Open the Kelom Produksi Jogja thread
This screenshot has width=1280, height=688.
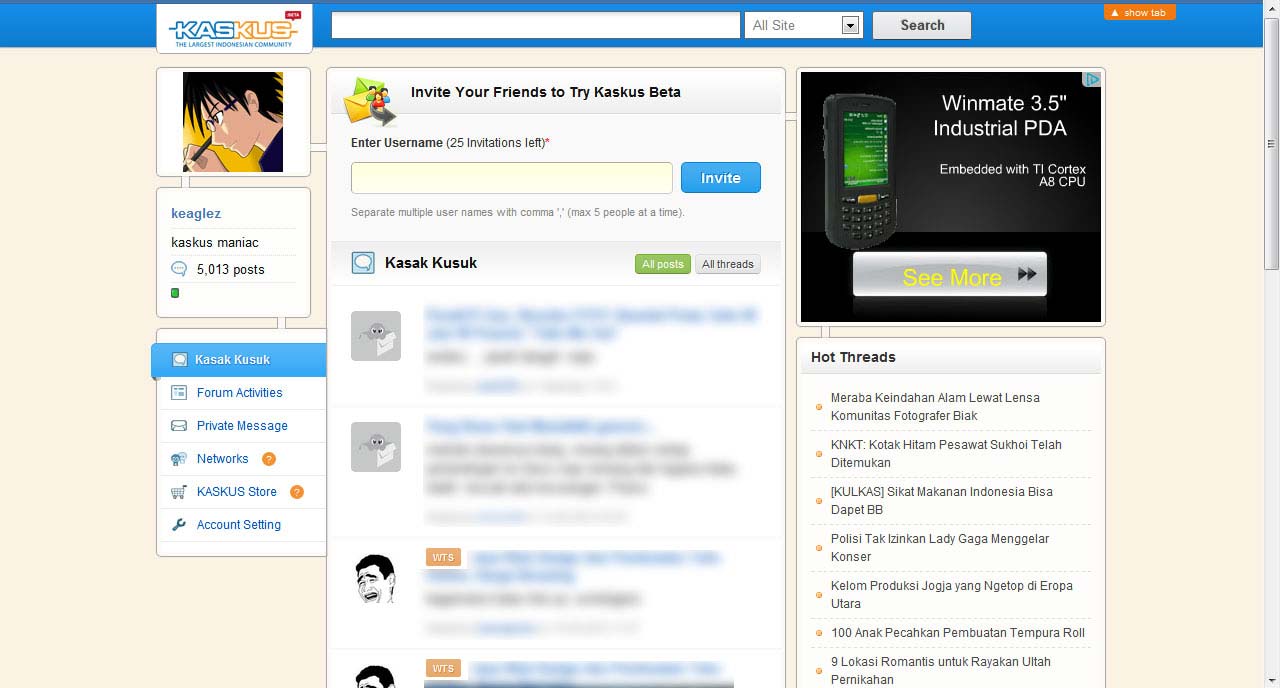point(952,595)
